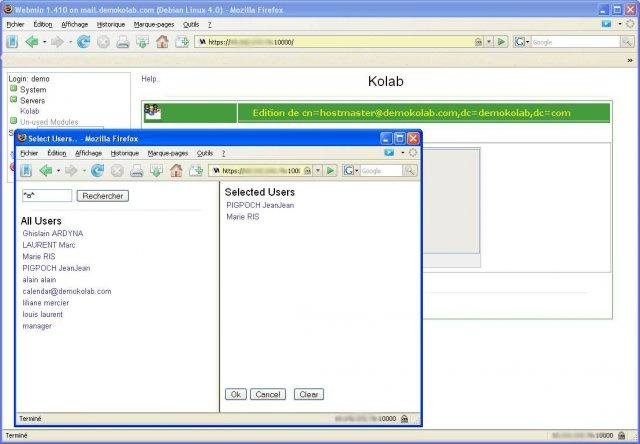Go back in the Select Users window
Image resolution: width=640 pixels, height=444 pixels.
pos(46,171)
